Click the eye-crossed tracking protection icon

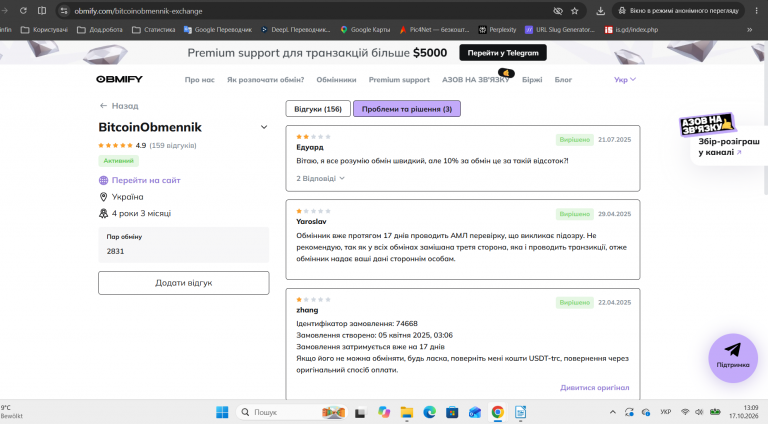click(x=557, y=11)
